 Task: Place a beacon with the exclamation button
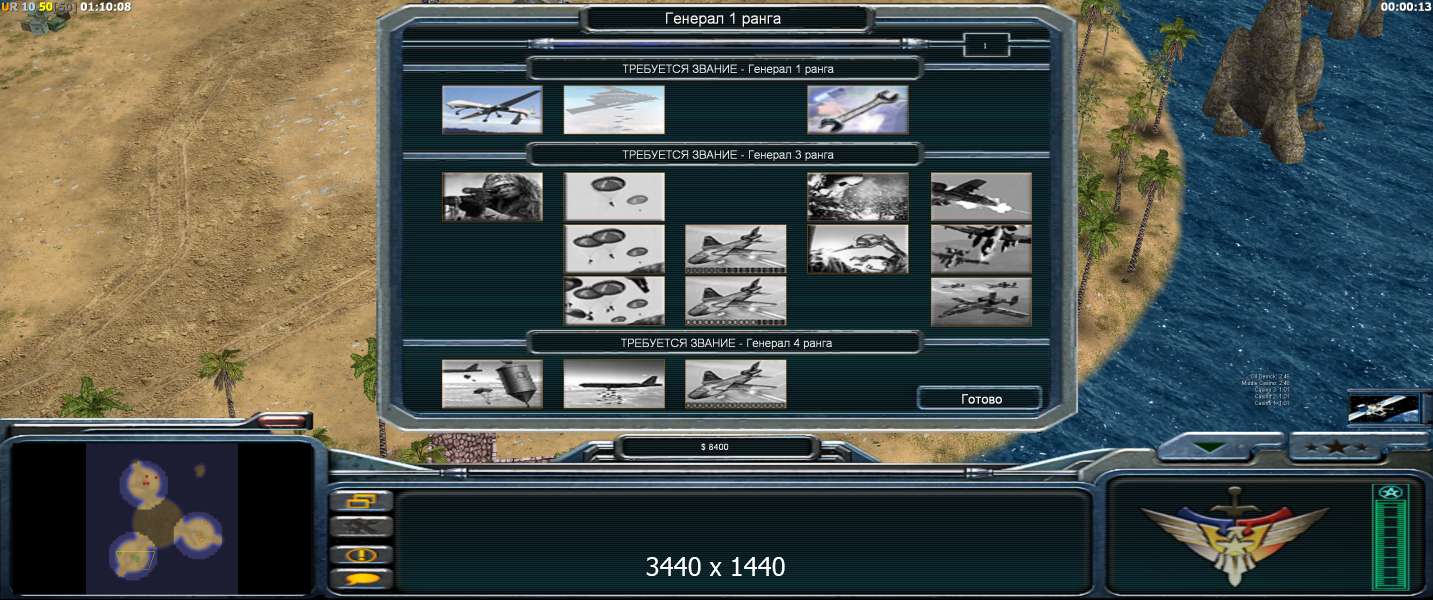(361, 554)
